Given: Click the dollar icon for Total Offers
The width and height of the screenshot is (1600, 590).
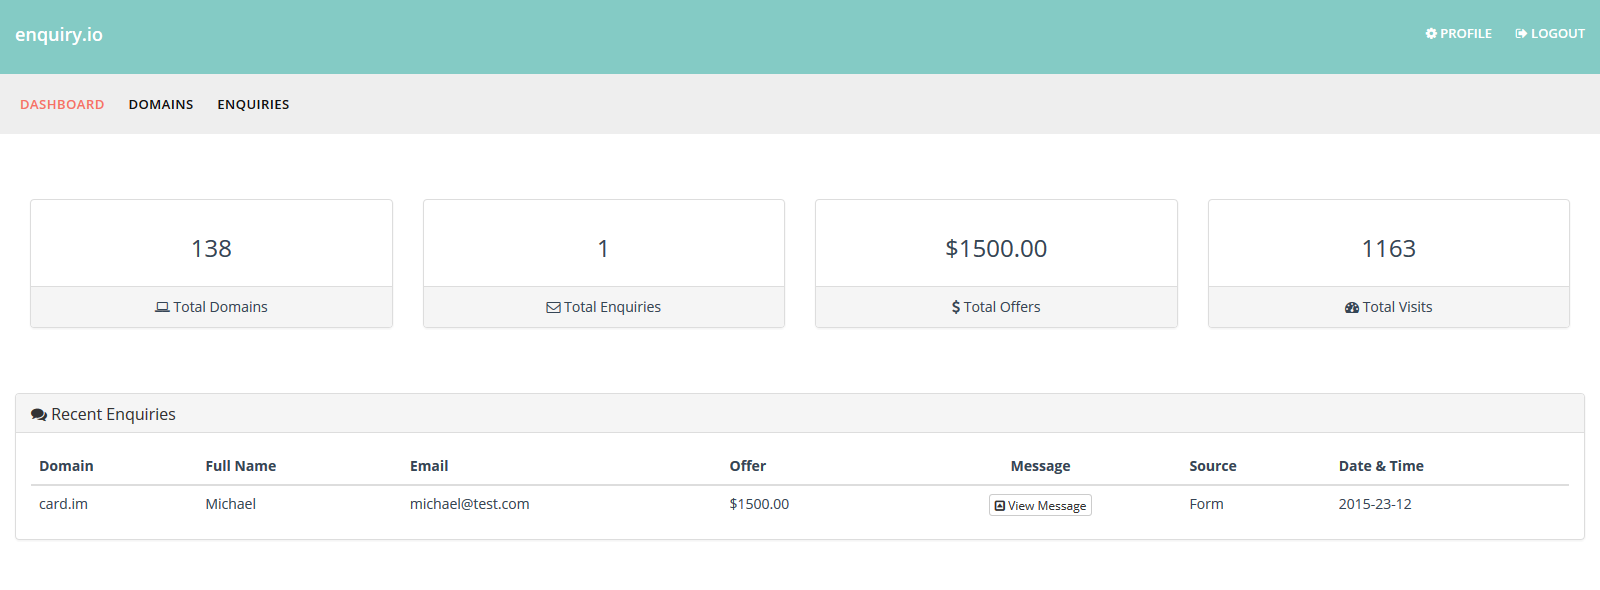Looking at the screenshot, I should point(956,308).
